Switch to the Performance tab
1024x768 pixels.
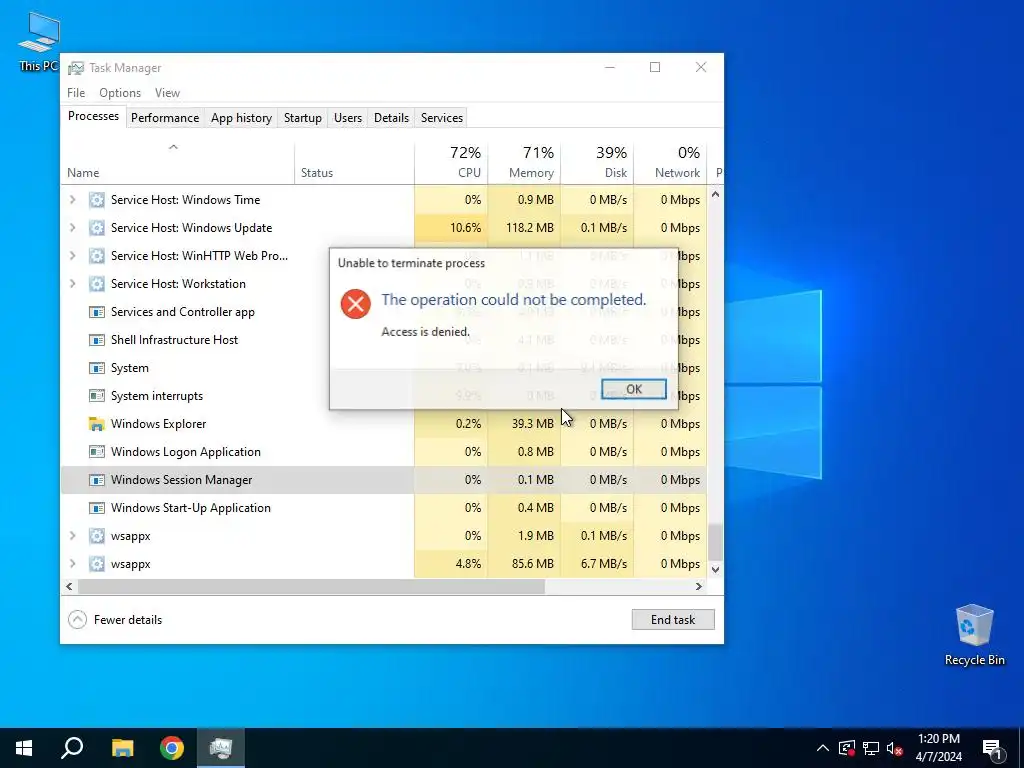point(165,118)
